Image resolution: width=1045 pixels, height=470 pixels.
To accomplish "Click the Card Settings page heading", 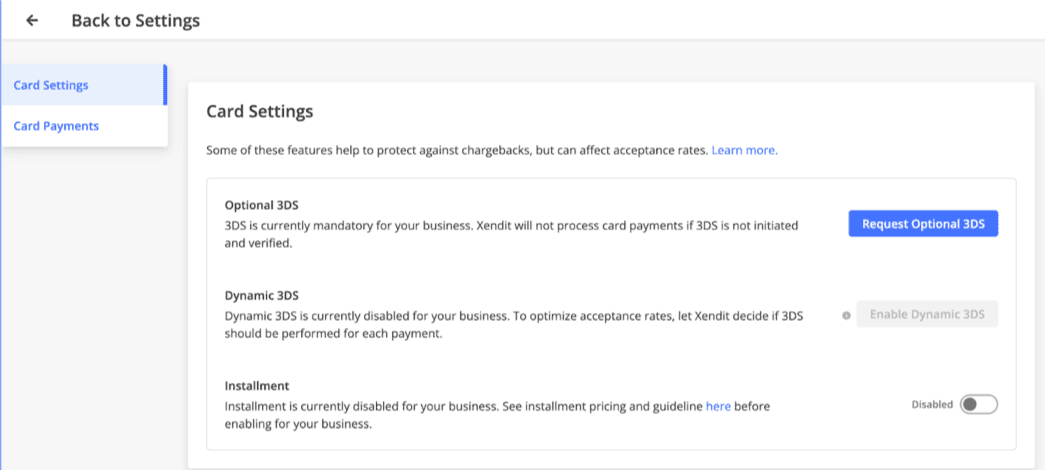I will point(259,111).
